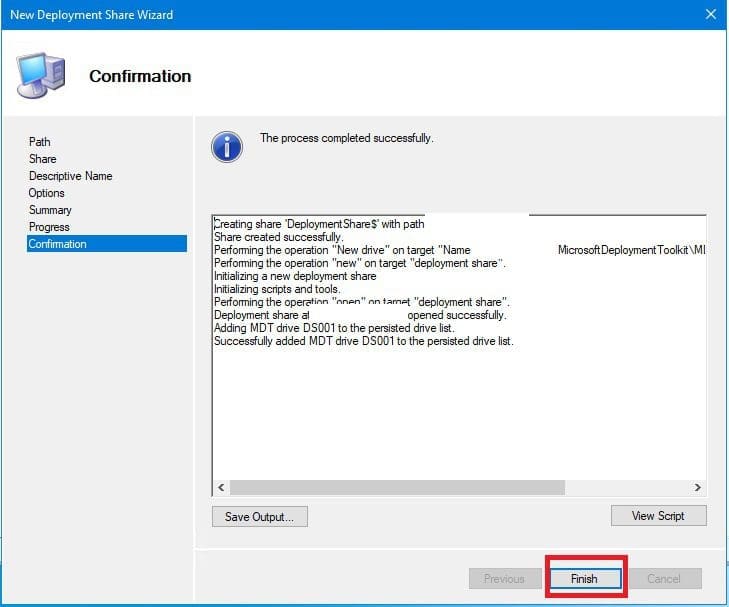Image resolution: width=729 pixels, height=607 pixels.
Task: Click 'The process completed successfully.' message
Action: [347, 138]
